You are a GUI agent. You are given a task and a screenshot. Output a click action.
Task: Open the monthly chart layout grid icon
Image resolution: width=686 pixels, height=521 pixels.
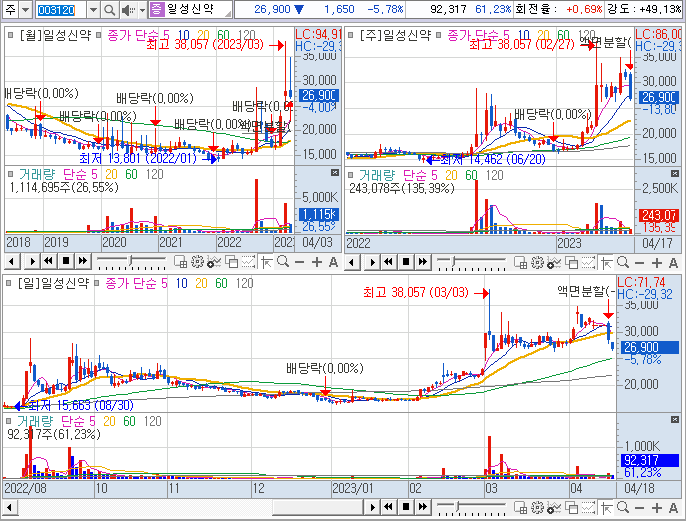click(180, 262)
